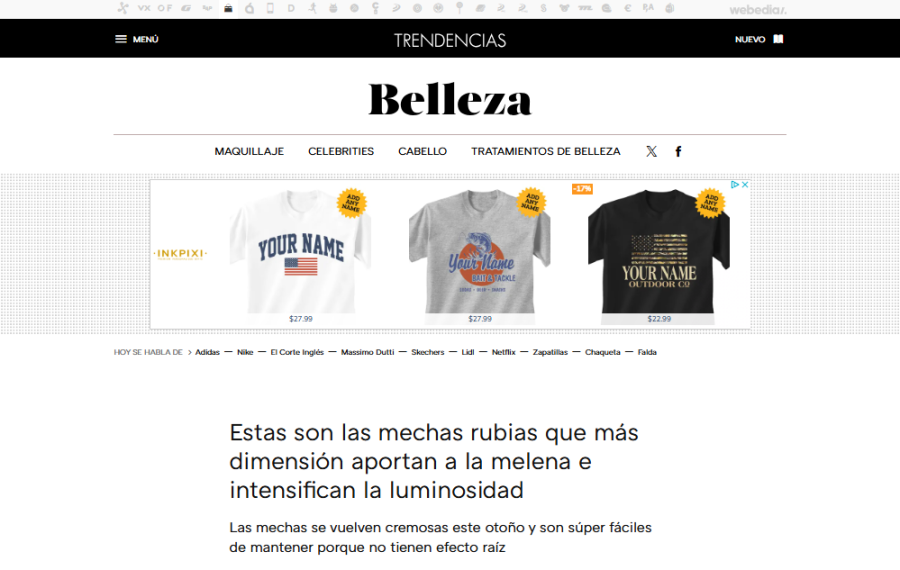Open the CELEBRITIES section
The width and height of the screenshot is (900, 570).
341,152
